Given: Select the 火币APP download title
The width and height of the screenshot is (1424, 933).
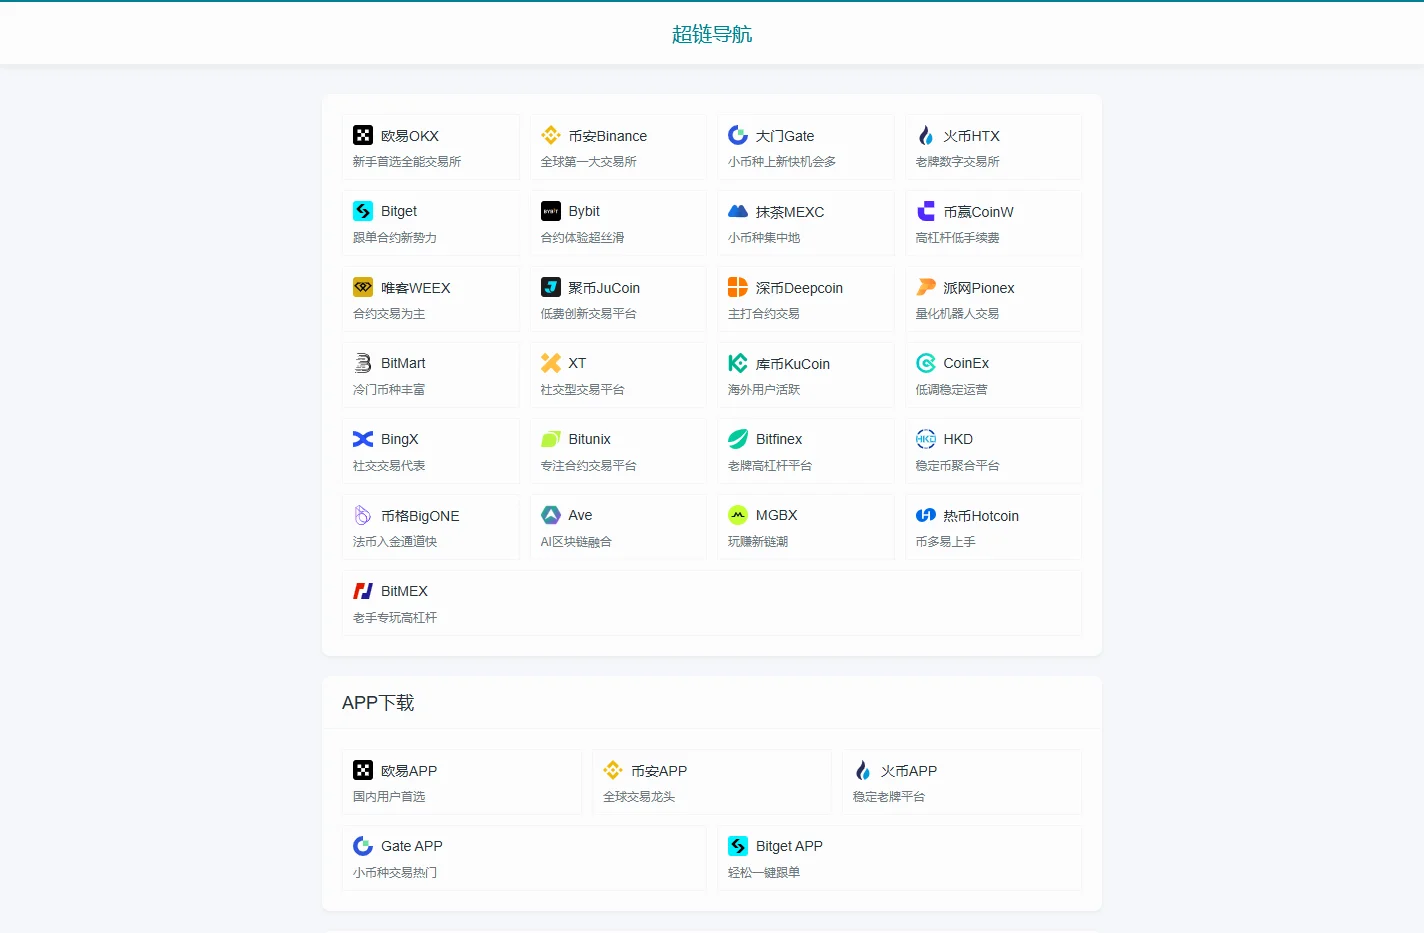Looking at the screenshot, I should [909, 771].
